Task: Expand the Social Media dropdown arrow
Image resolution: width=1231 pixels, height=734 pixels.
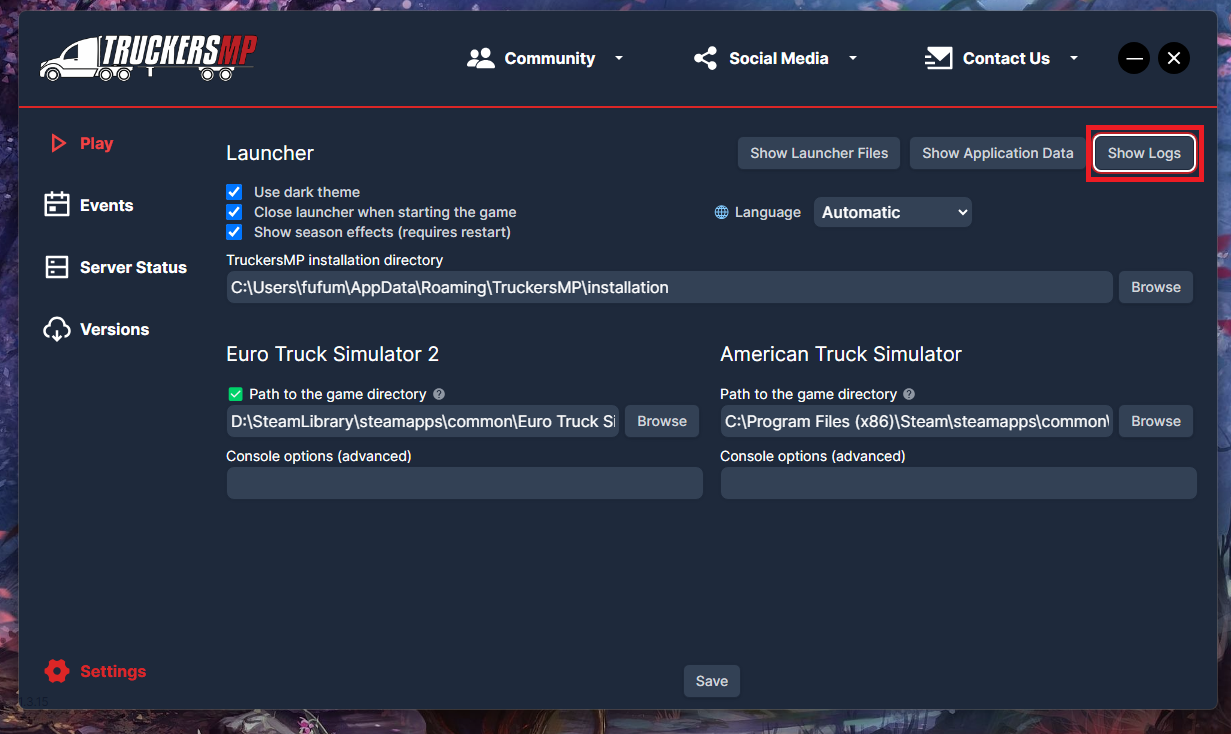Action: (x=853, y=58)
